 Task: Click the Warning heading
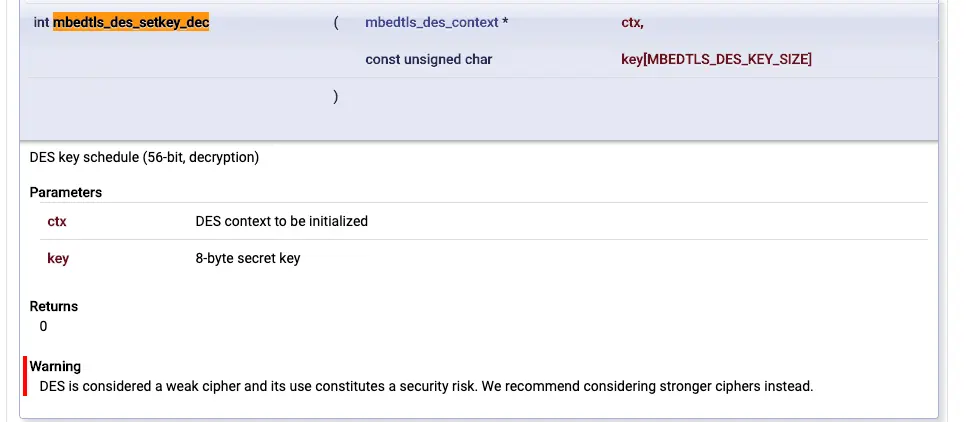(55, 367)
